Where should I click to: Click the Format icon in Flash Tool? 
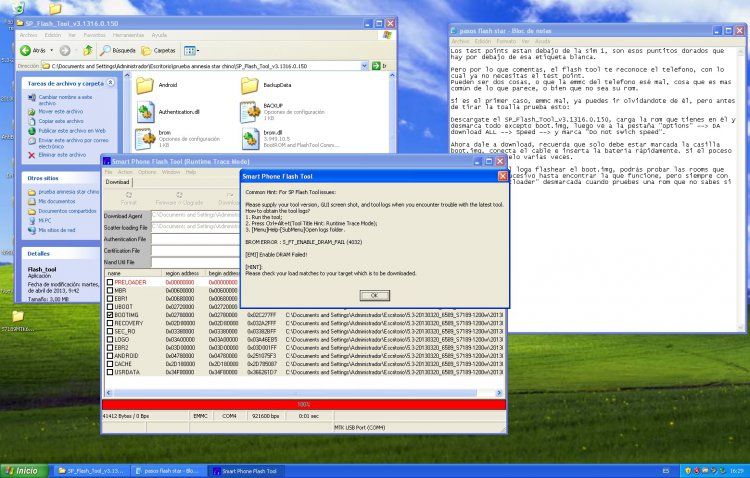128,199
